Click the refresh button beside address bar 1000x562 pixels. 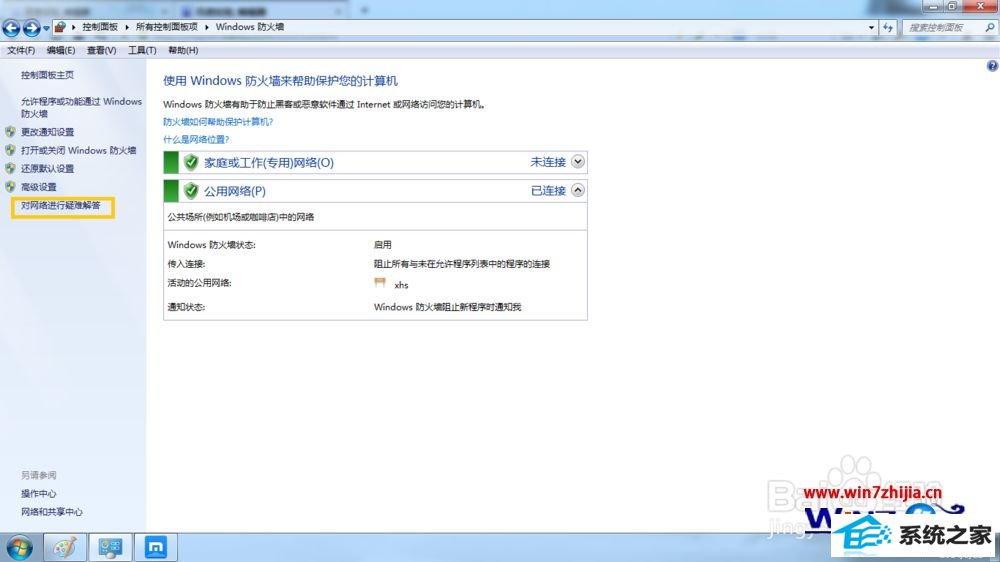coord(888,27)
